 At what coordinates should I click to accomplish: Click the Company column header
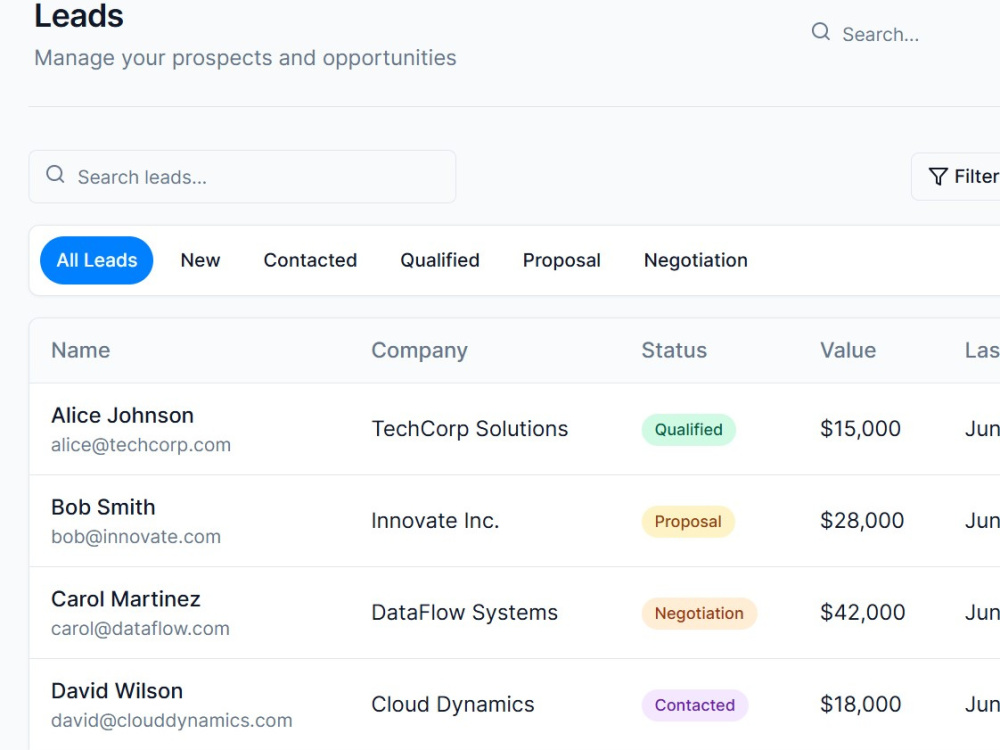point(420,351)
